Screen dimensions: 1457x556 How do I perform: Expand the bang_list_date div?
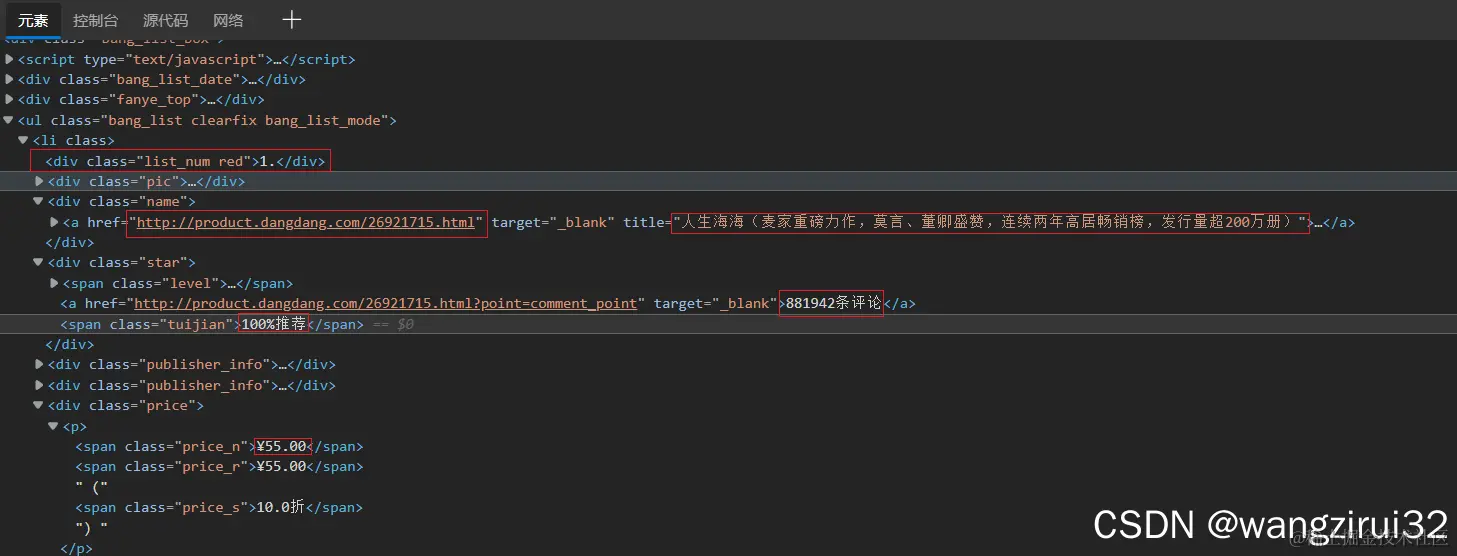point(10,79)
